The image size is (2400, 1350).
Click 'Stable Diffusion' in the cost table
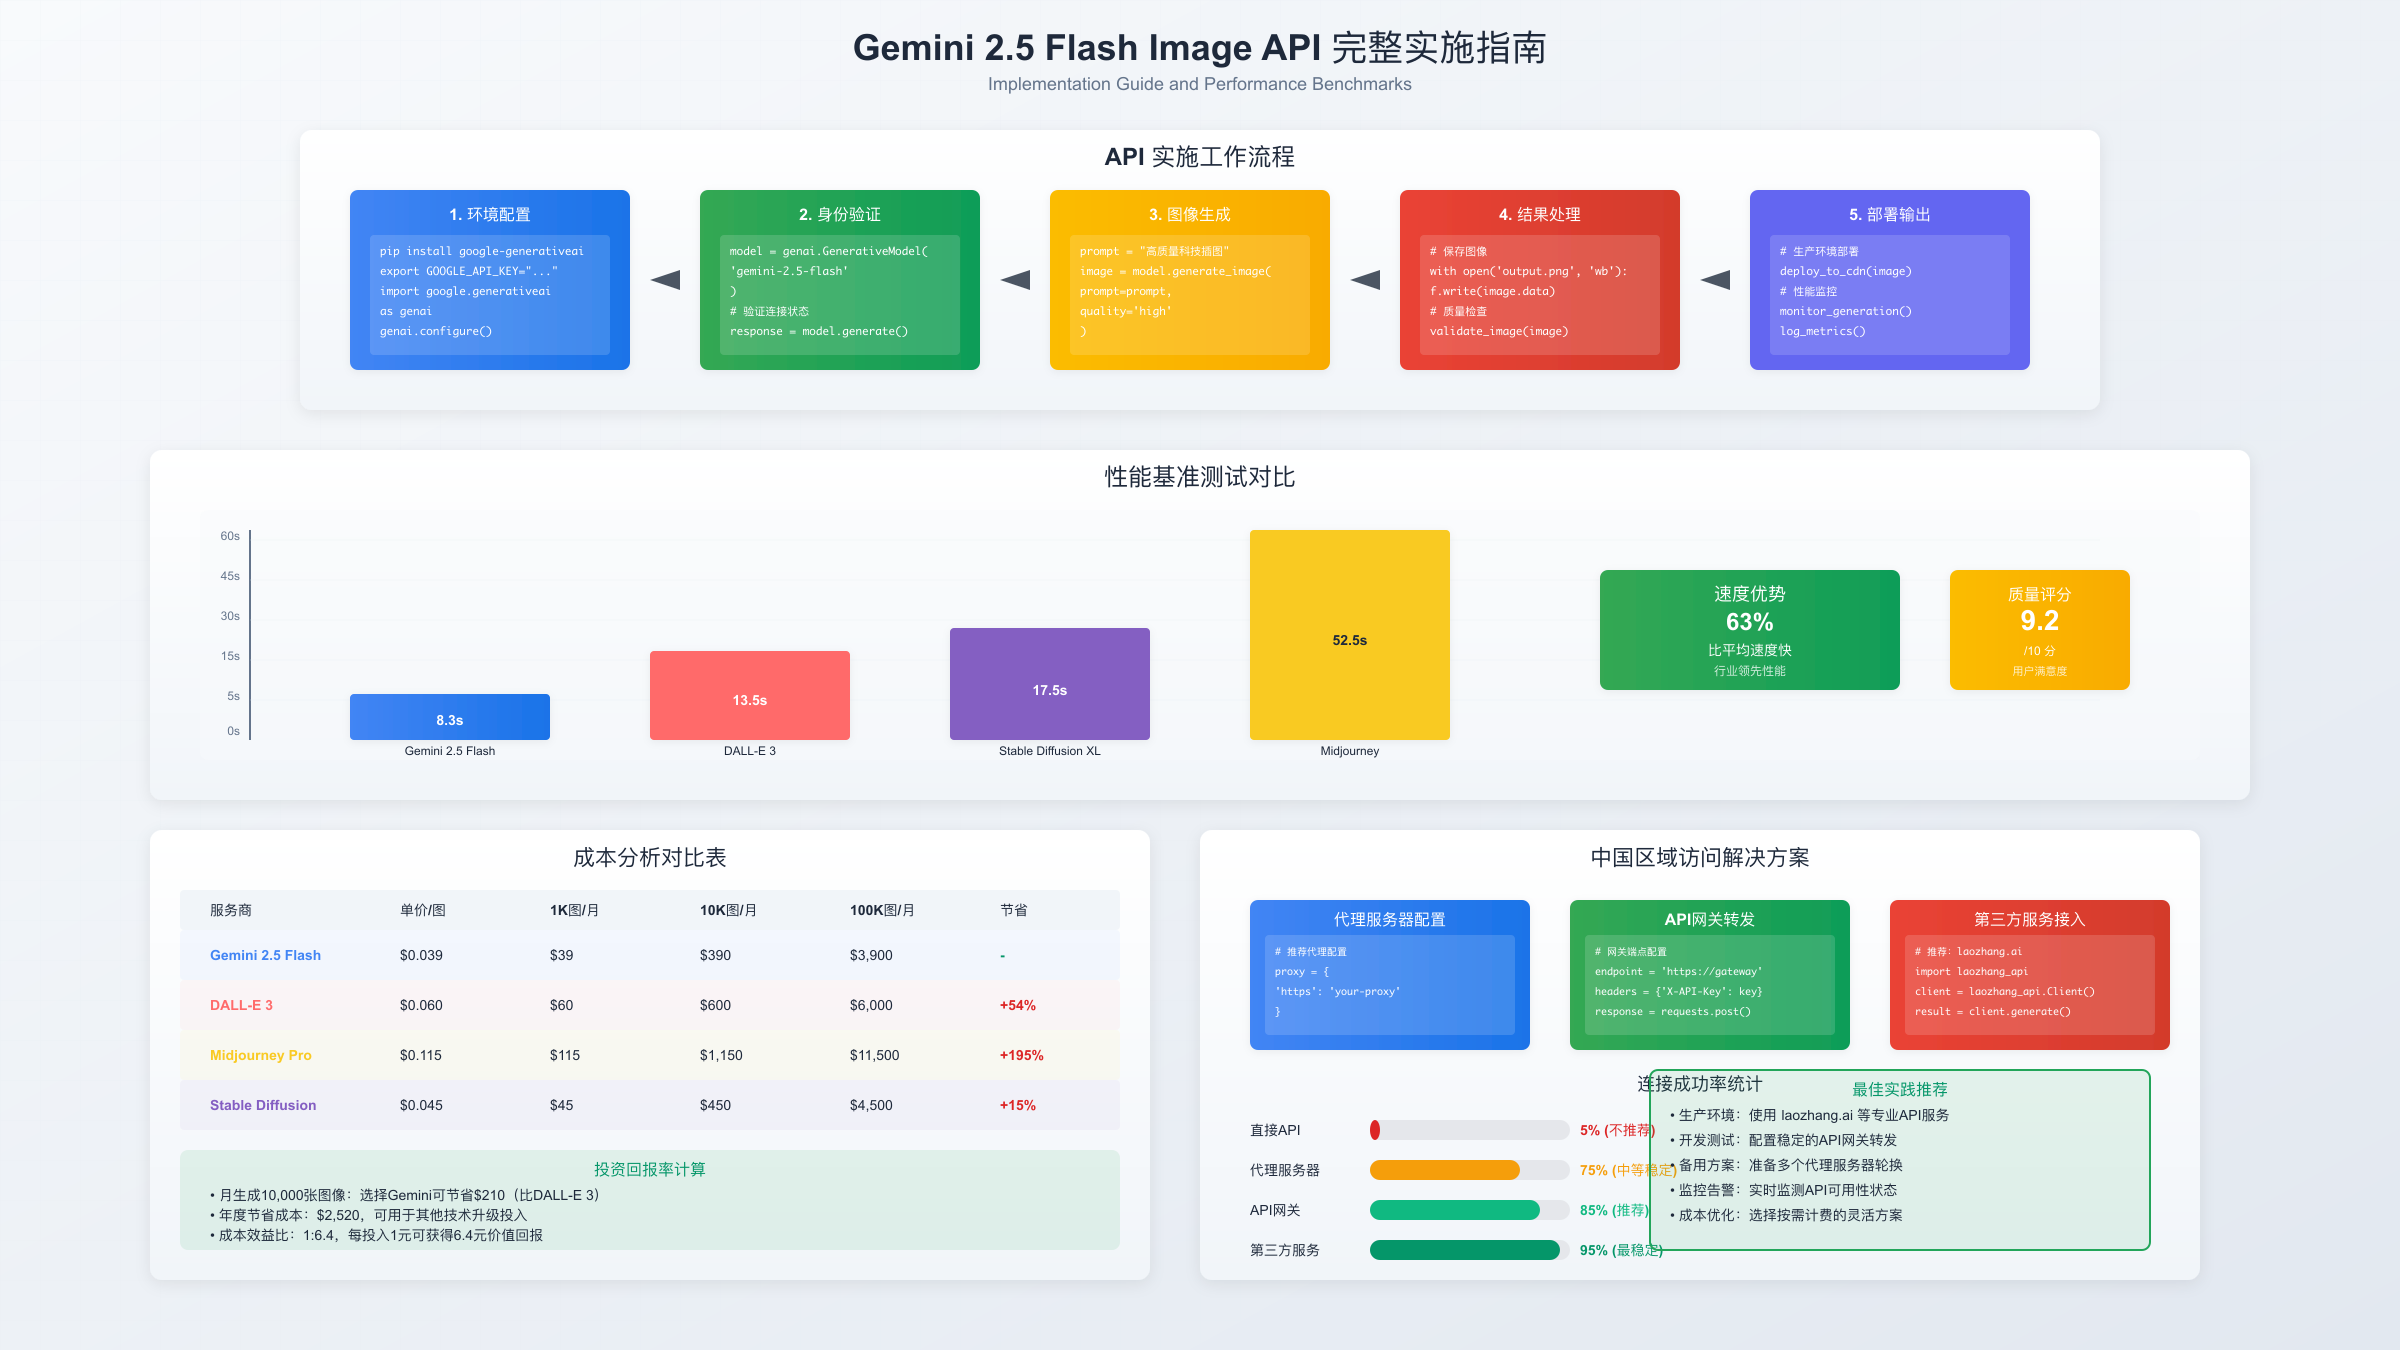[263, 1105]
